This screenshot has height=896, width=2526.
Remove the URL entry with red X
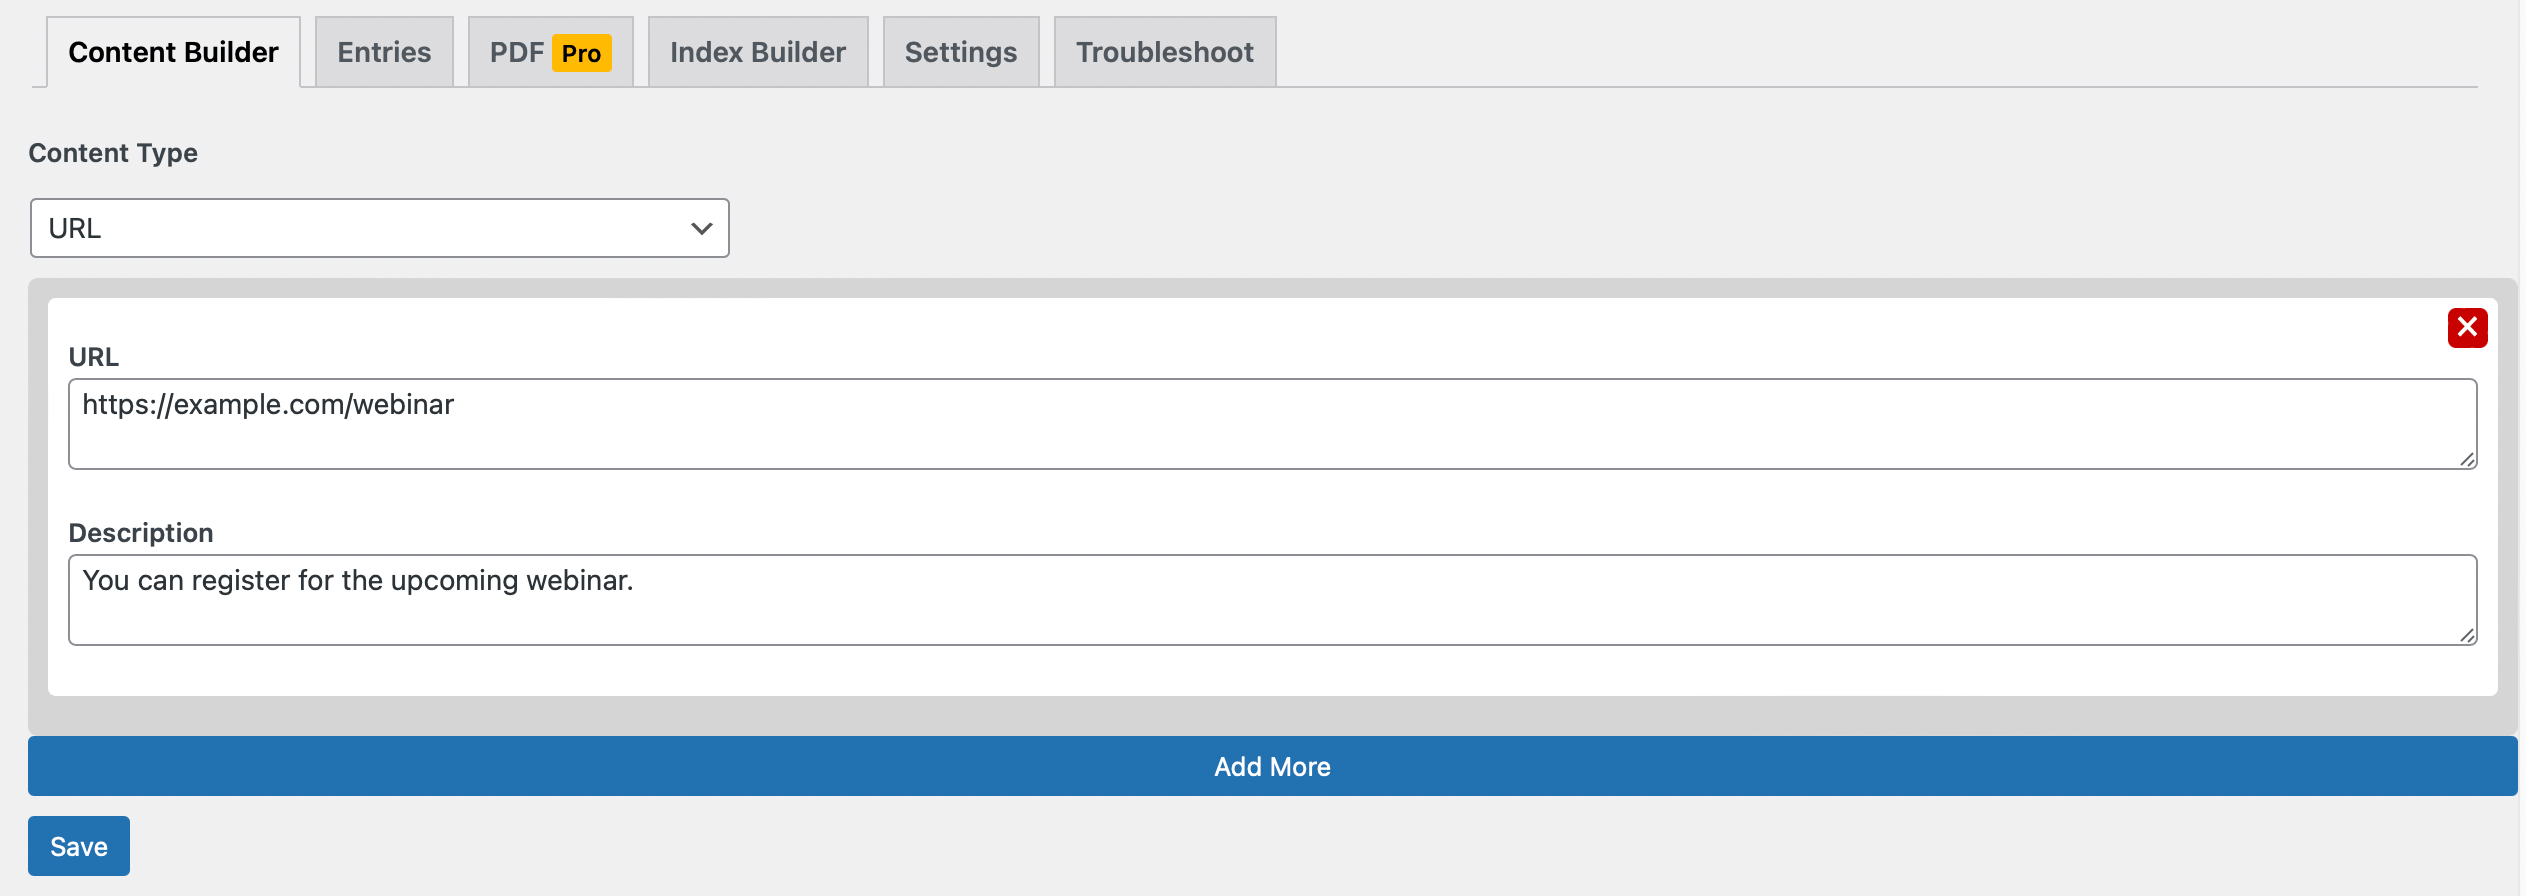[x=2467, y=327]
